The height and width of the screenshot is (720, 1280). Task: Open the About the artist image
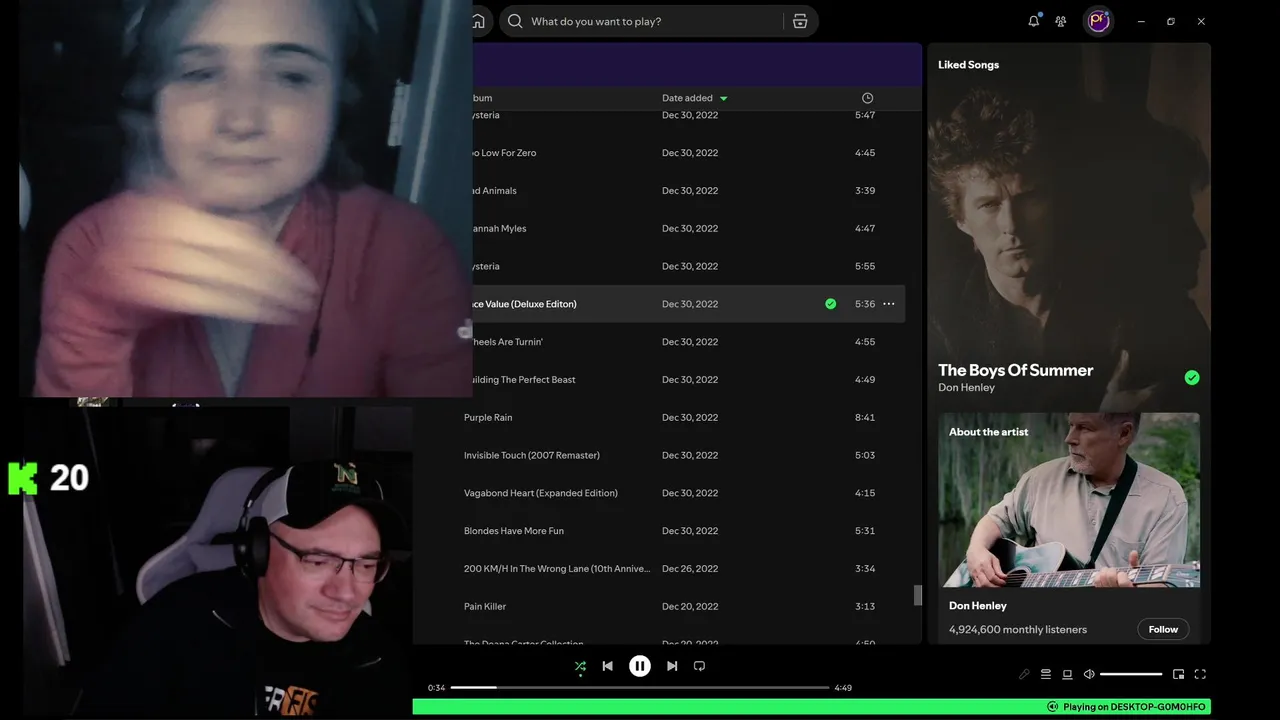pyautogui.click(x=1069, y=500)
